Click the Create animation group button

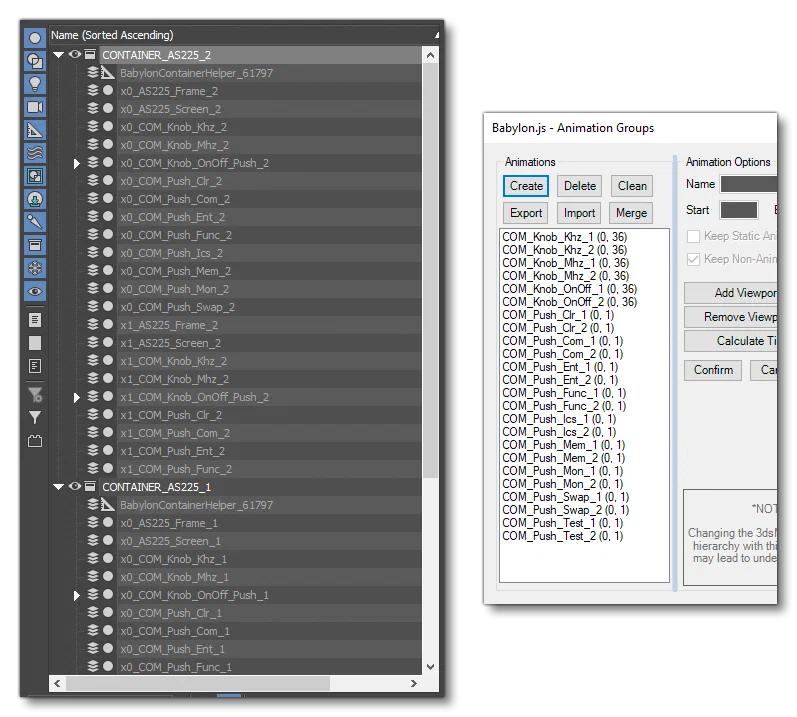pyautogui.click(x=526, y=186)
